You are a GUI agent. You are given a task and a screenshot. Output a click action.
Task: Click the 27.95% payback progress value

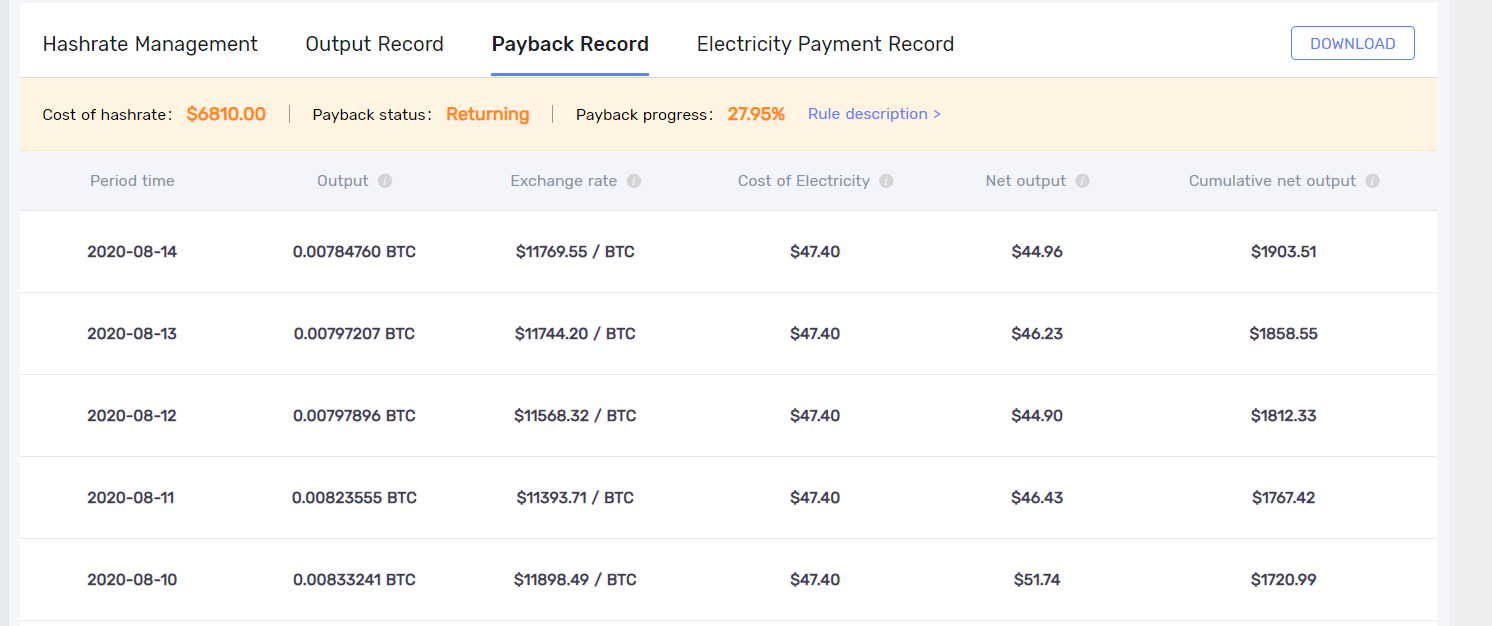click(756, 114)
